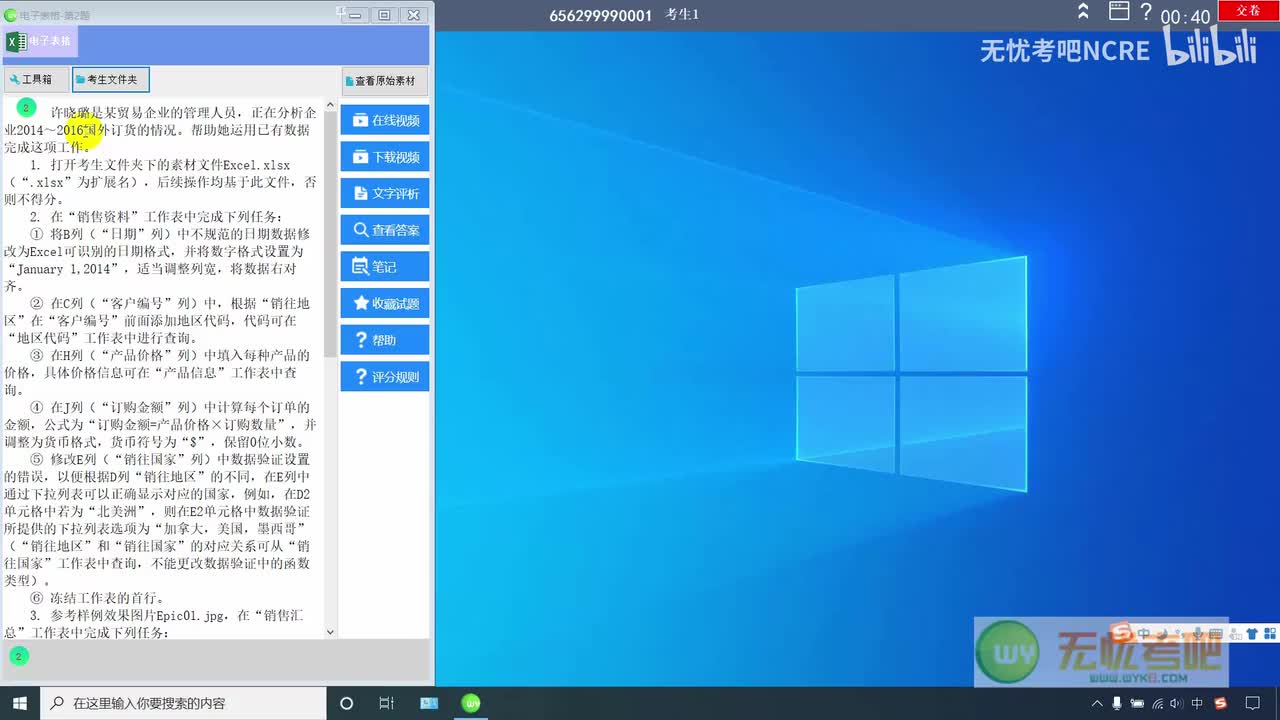
Task: Open the 考生文件夹 candidate folder
Action: (111, 80)
